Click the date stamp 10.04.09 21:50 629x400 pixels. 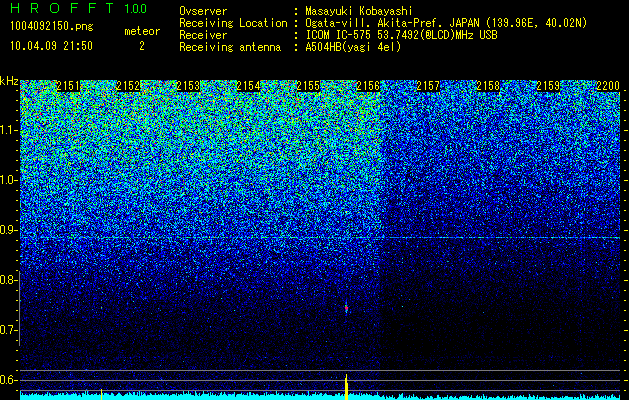pyautogui.click(x=51, y=46)
